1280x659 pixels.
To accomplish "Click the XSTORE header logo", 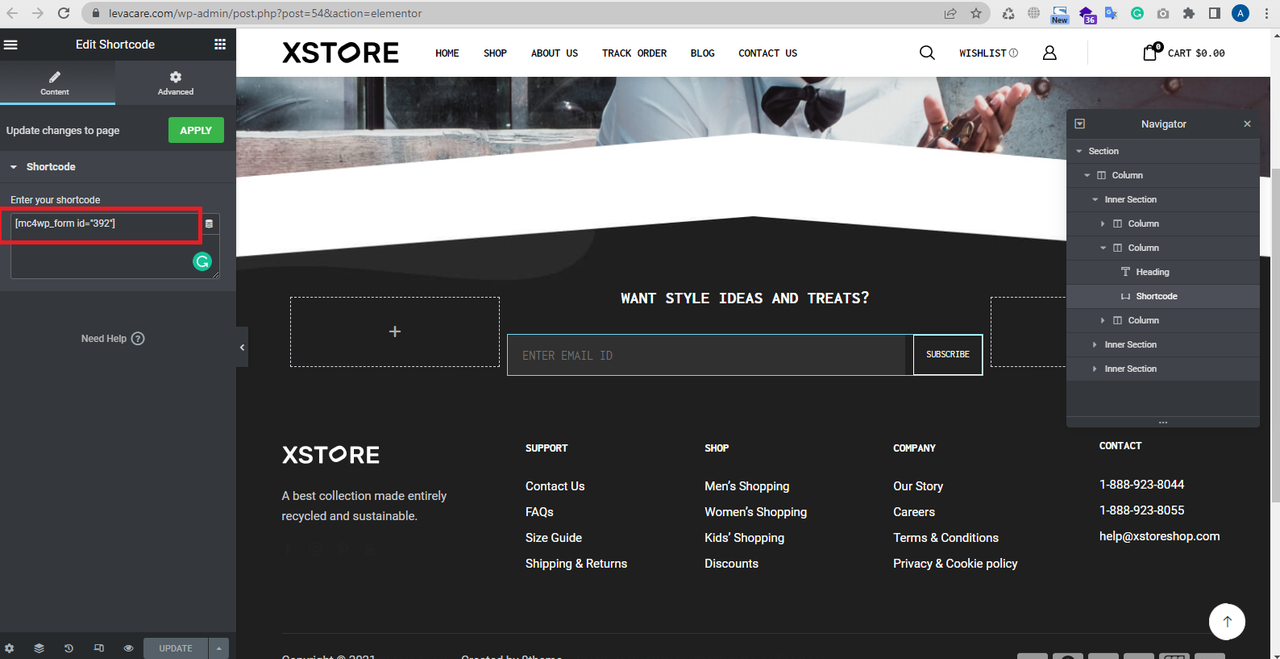I will coord(340,53).
